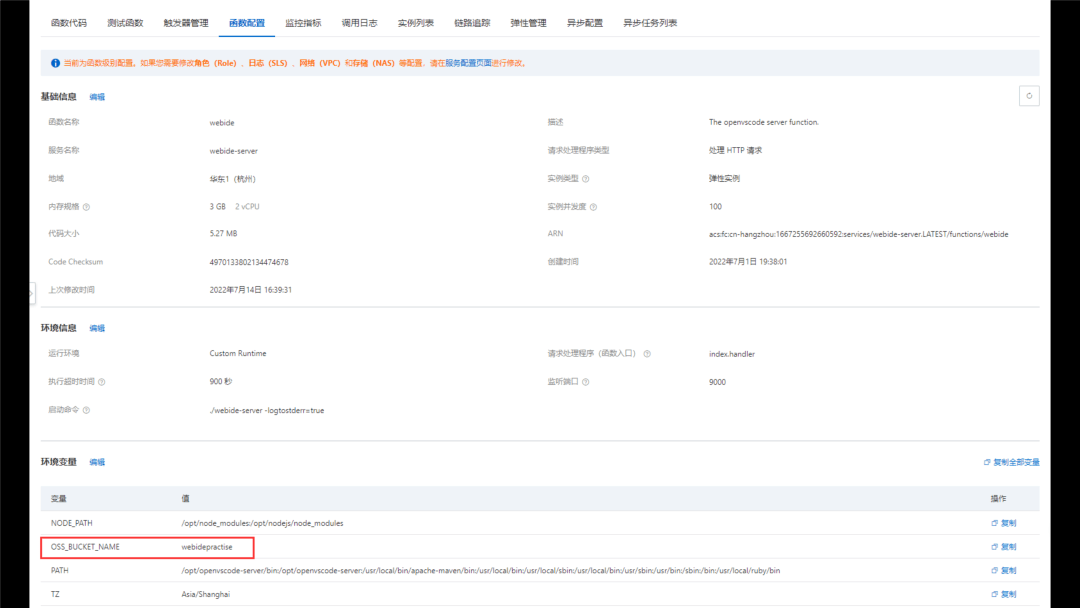Click the creation time 2022年7月1日 19:38:01

click(x=748, y=262)
